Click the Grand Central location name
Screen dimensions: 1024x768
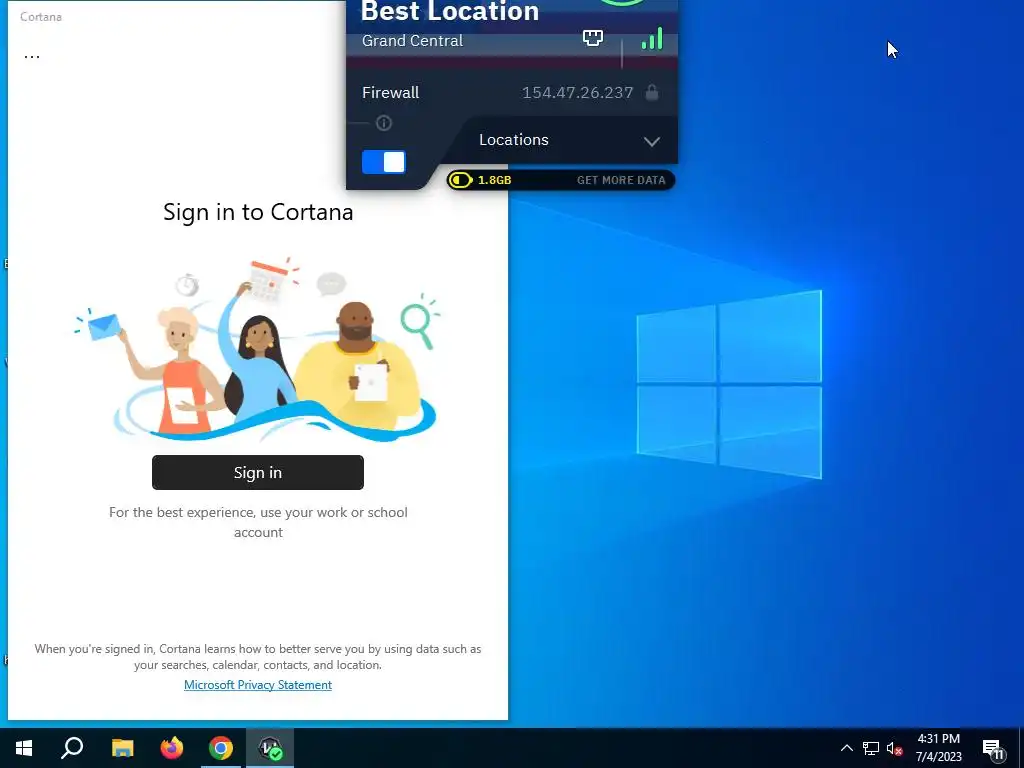(413, 40)
